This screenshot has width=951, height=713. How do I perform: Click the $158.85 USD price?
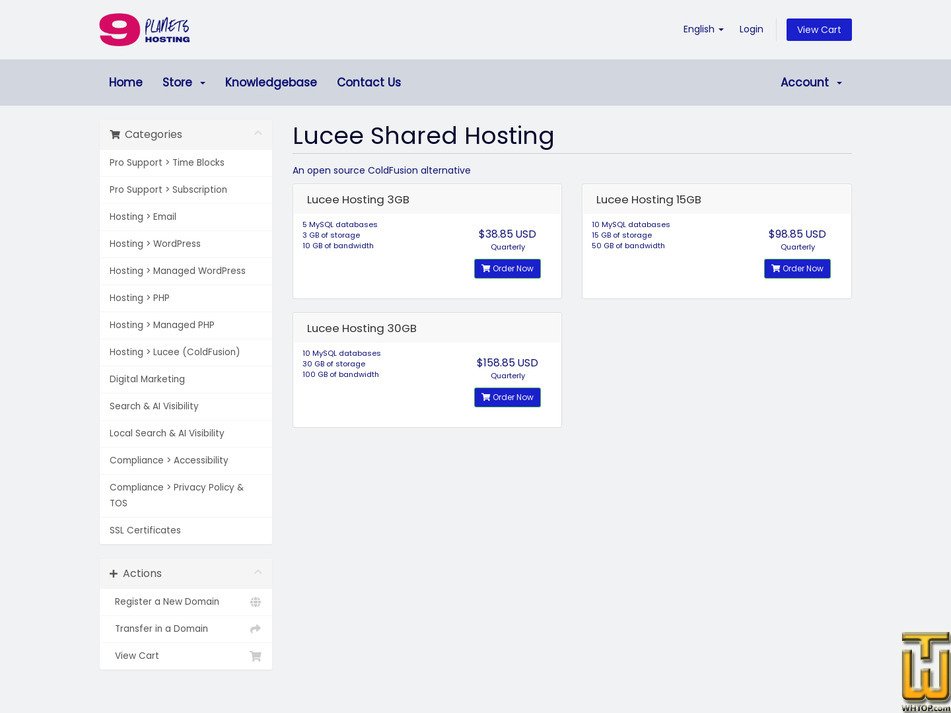click(507, 363)
